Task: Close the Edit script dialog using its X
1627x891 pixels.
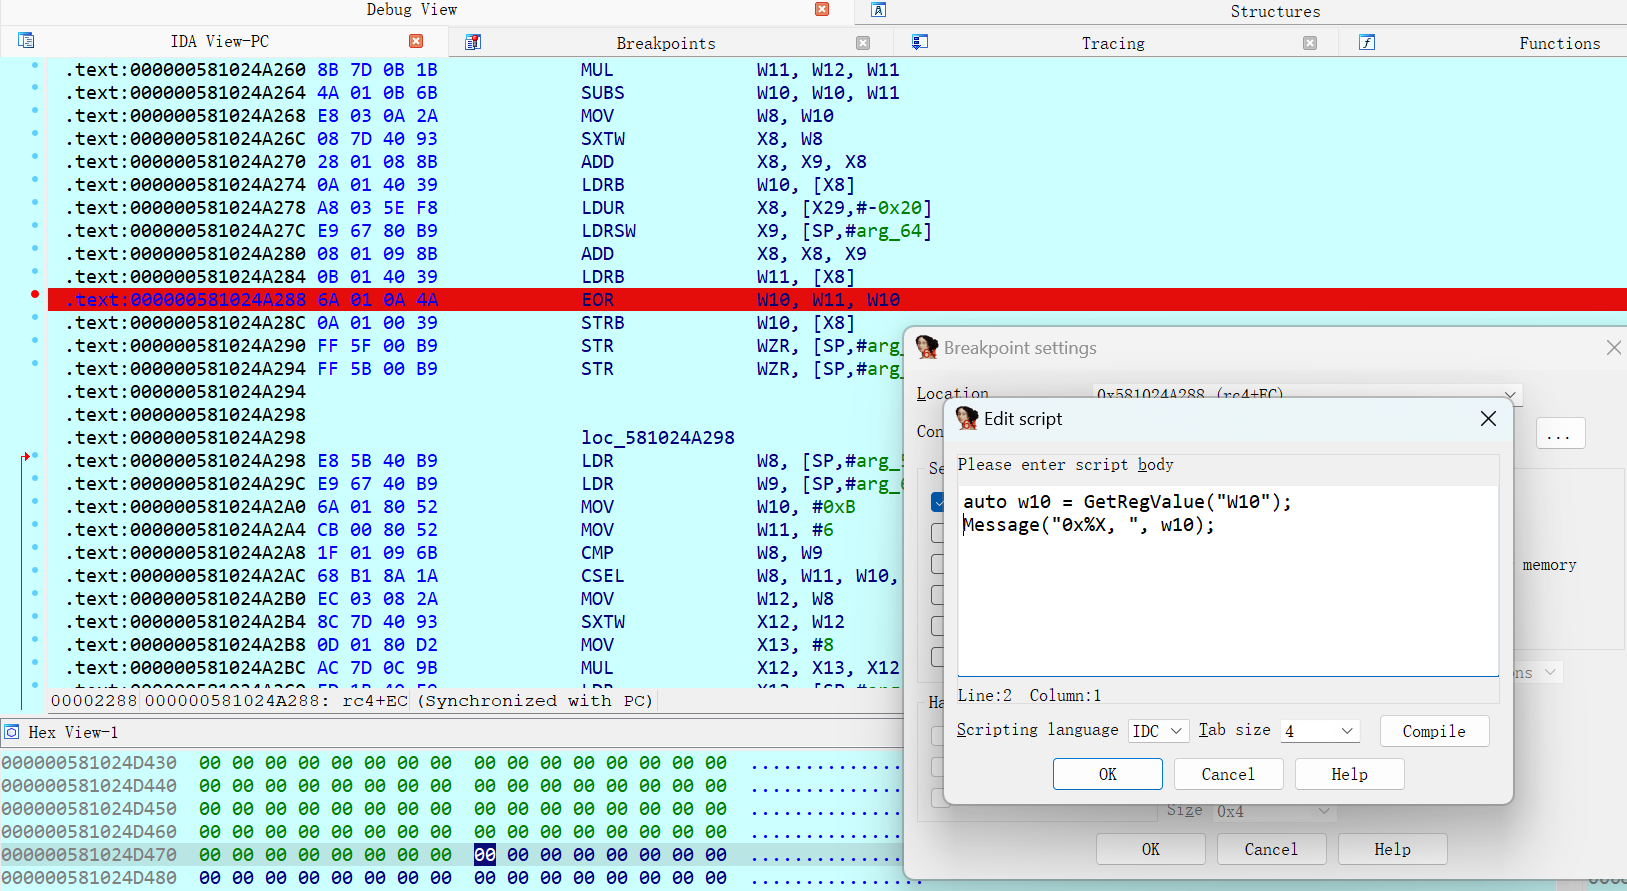Action: [x=1488, y=419]
